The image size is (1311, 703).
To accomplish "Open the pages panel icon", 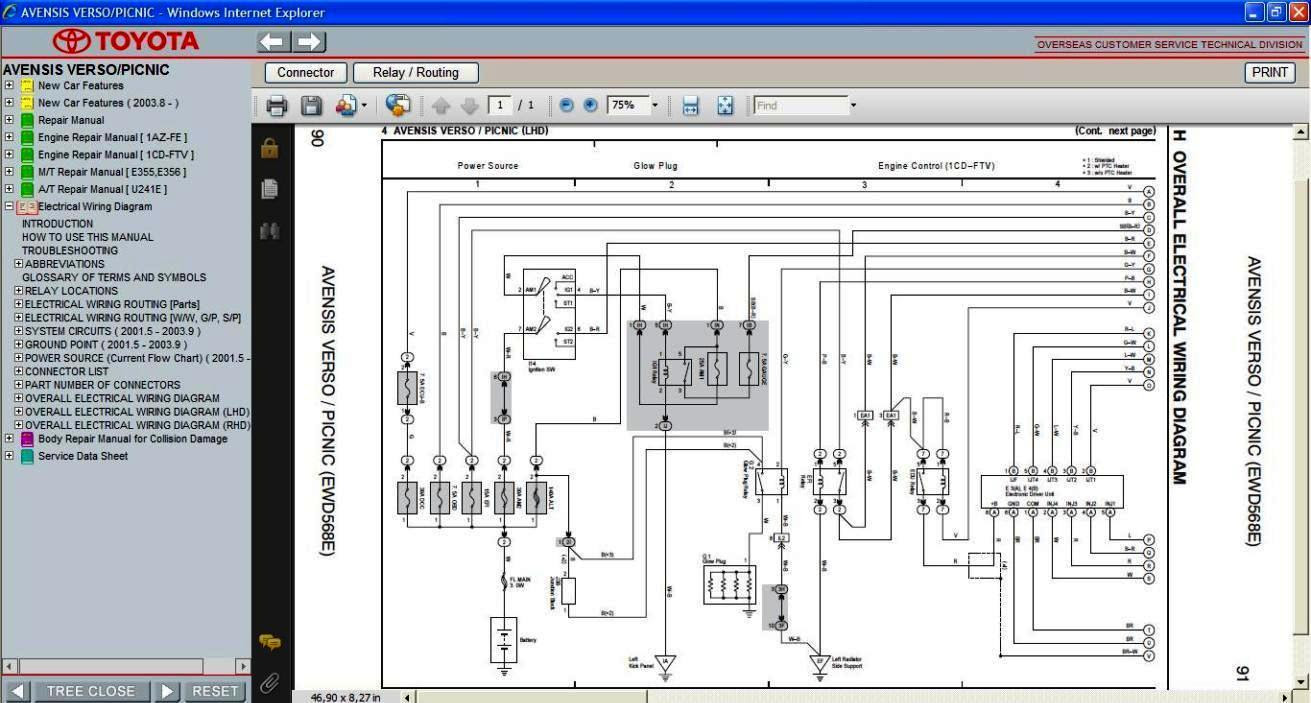I will [x=269, y=189].
